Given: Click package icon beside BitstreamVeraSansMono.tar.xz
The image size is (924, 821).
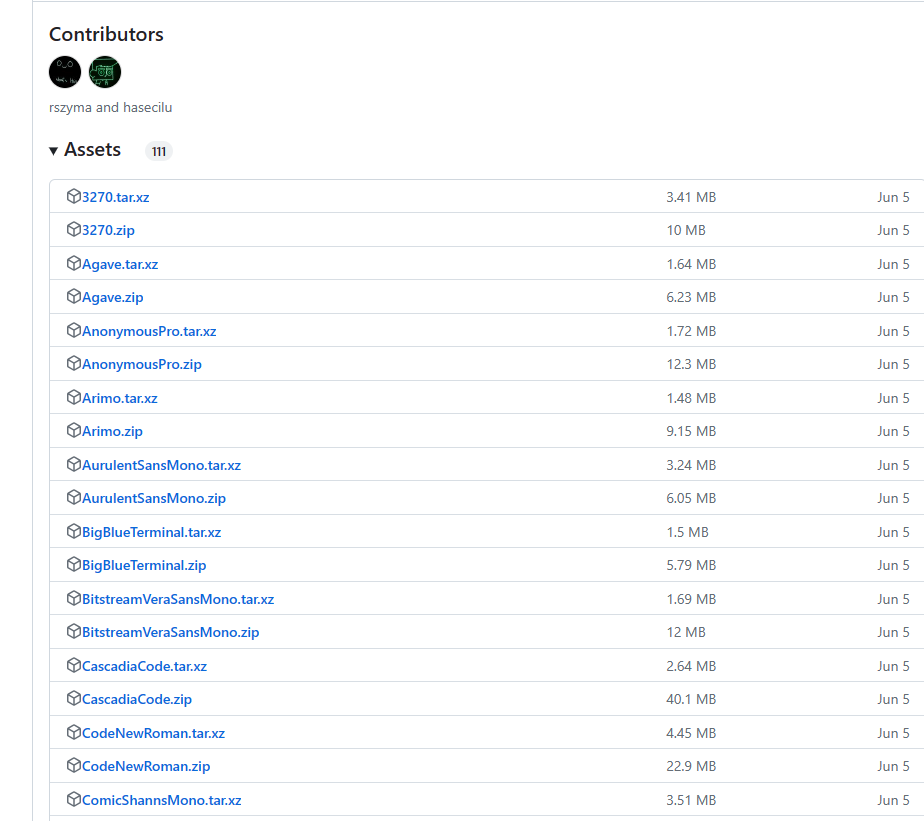Looking at the screenshot, I should [x=74, y=598].
